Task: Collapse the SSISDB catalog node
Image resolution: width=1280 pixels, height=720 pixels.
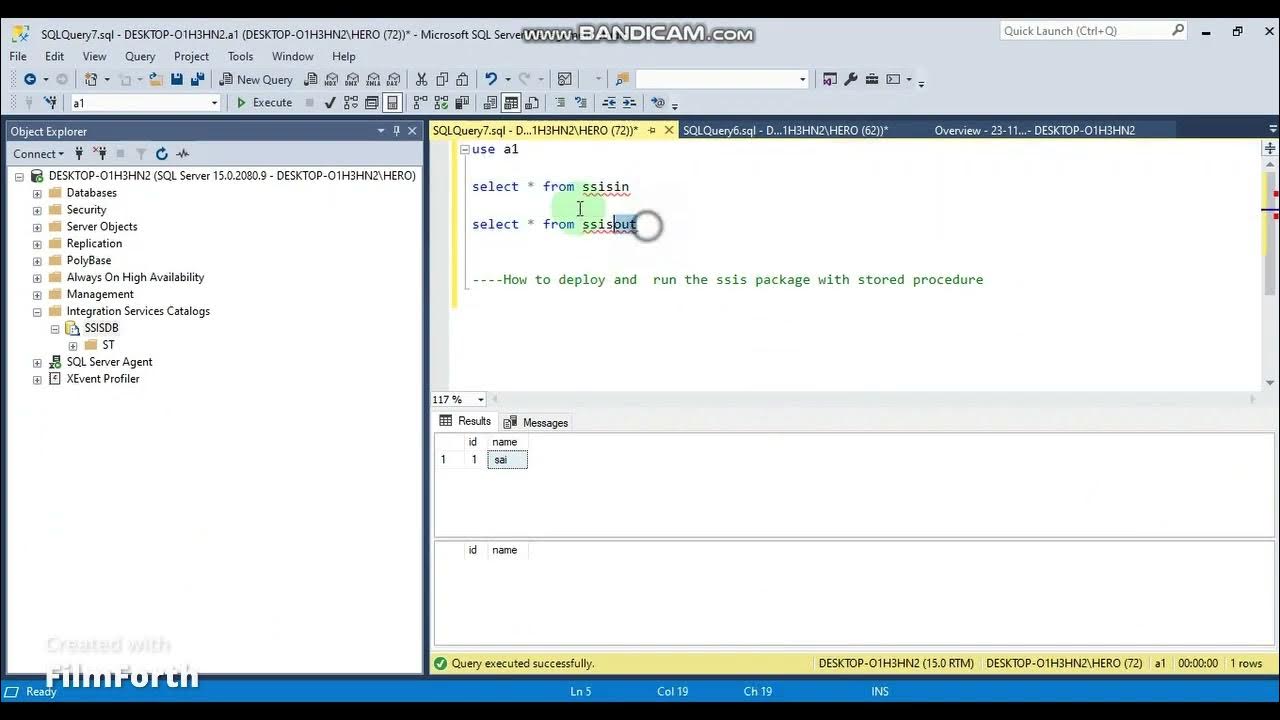Action: [x=55, y=328]
